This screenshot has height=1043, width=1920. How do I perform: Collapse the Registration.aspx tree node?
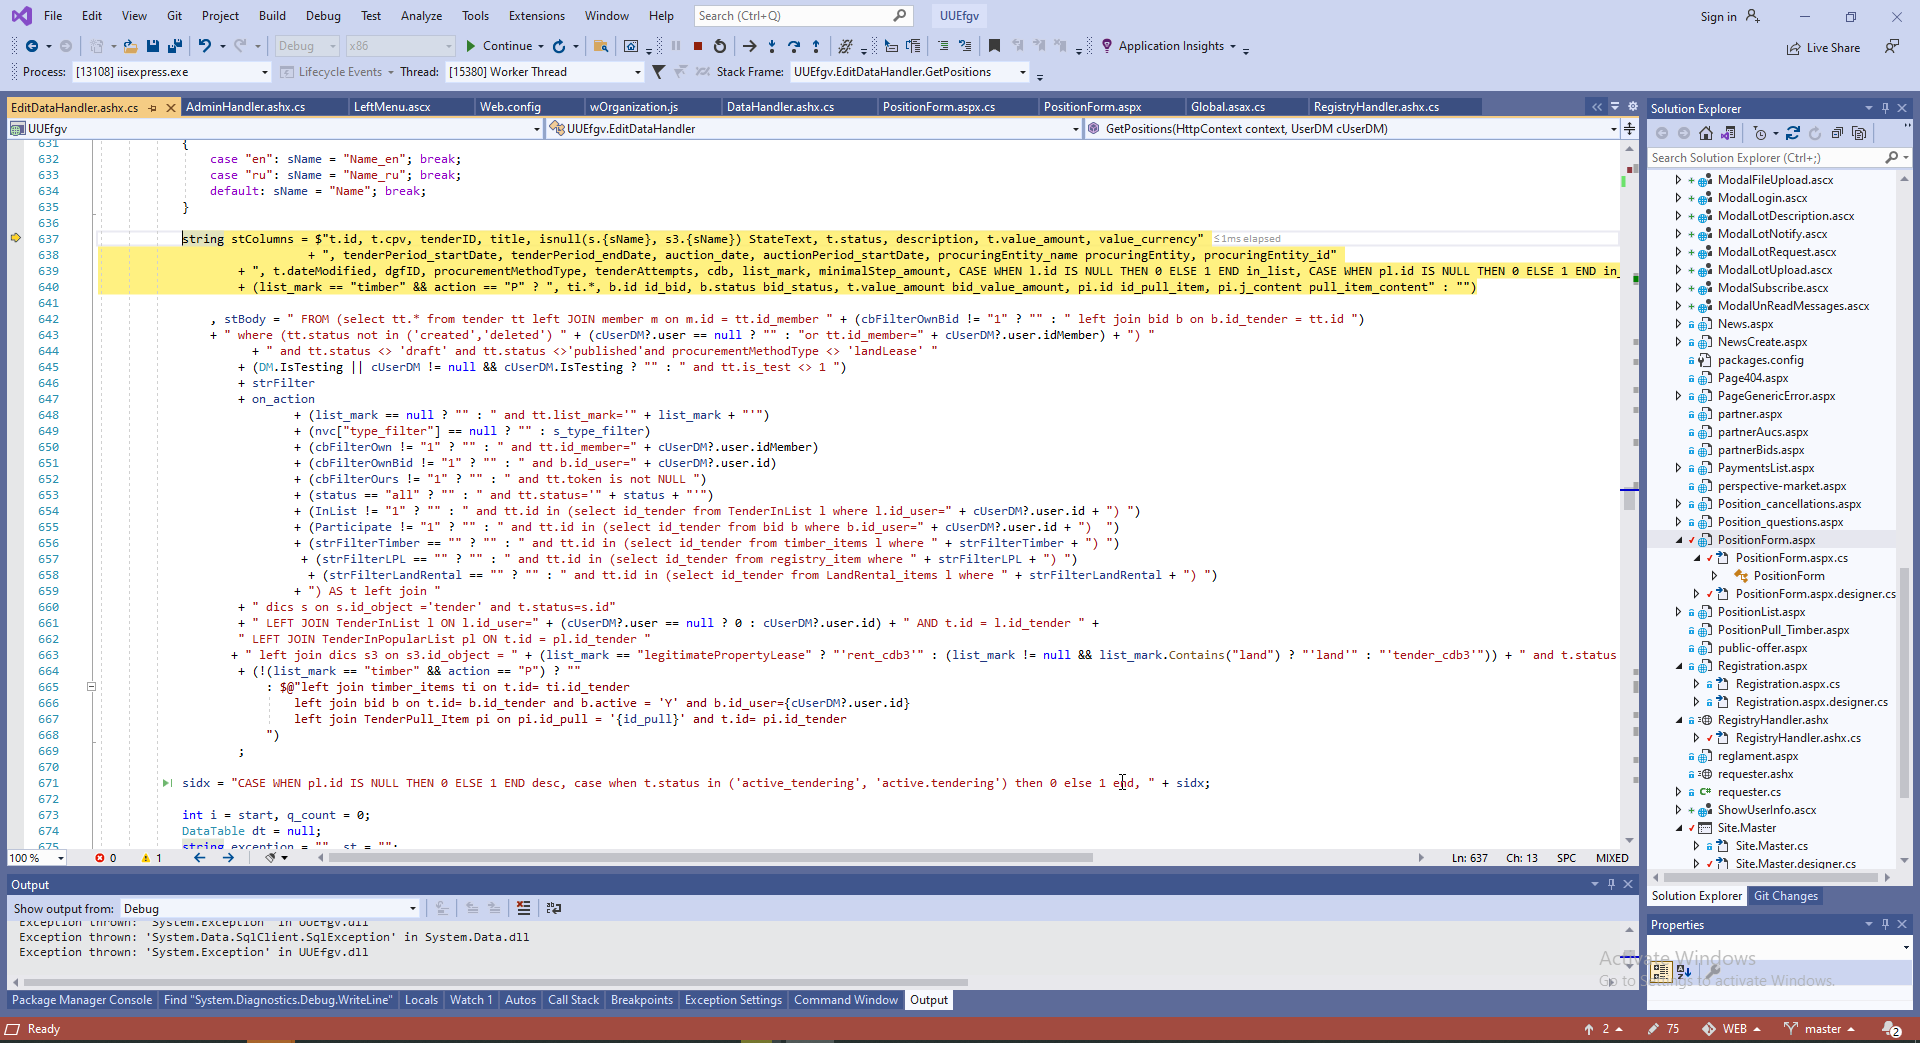1679,666
